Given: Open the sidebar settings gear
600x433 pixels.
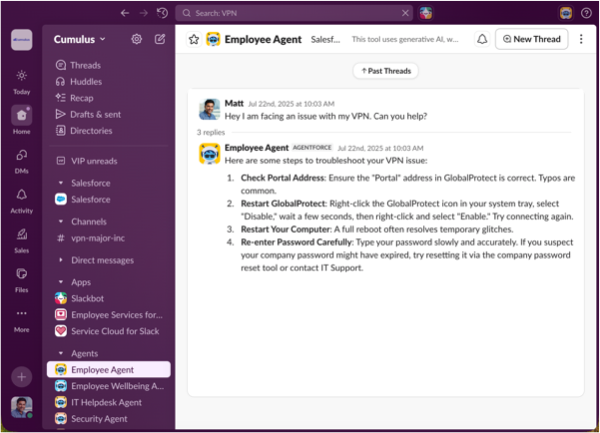Looking at the screenshot, I should (137, 39).
